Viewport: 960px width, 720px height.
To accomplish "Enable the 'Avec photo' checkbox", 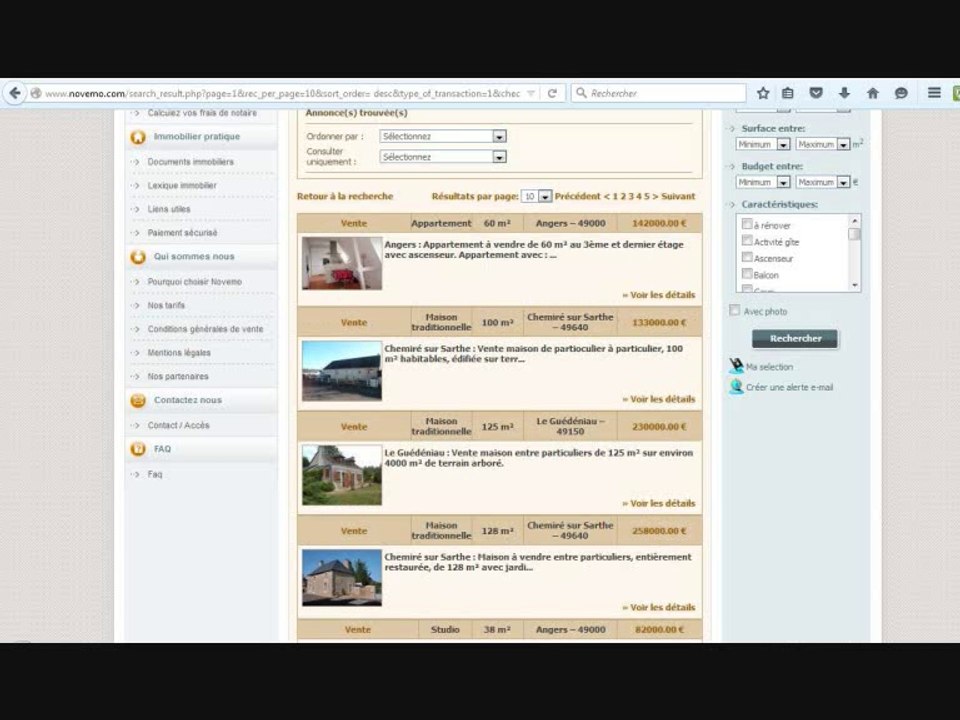I will [735, 310].
